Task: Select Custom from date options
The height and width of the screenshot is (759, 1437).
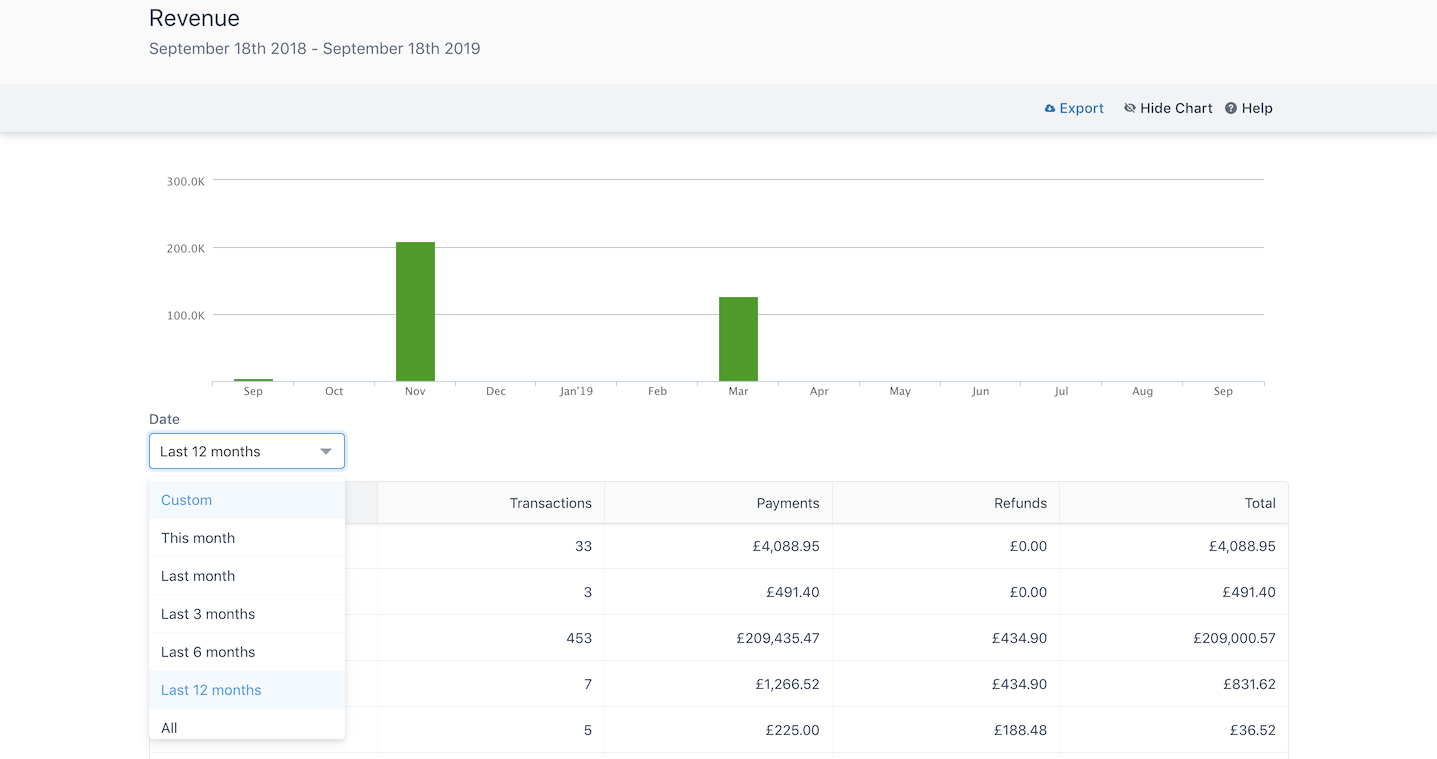Action: pos(247,500)
